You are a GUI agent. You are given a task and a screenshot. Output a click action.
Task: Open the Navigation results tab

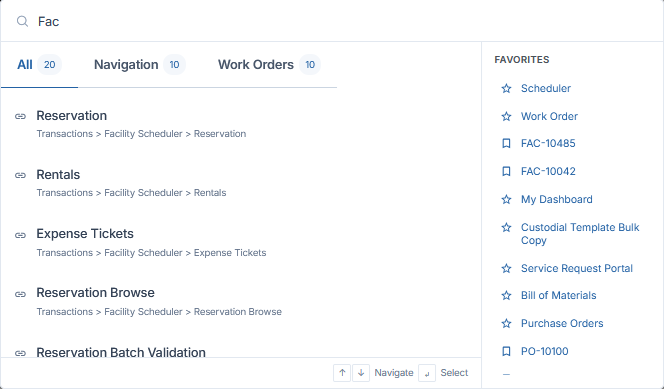pyautogui.click(x=139, y=65)
